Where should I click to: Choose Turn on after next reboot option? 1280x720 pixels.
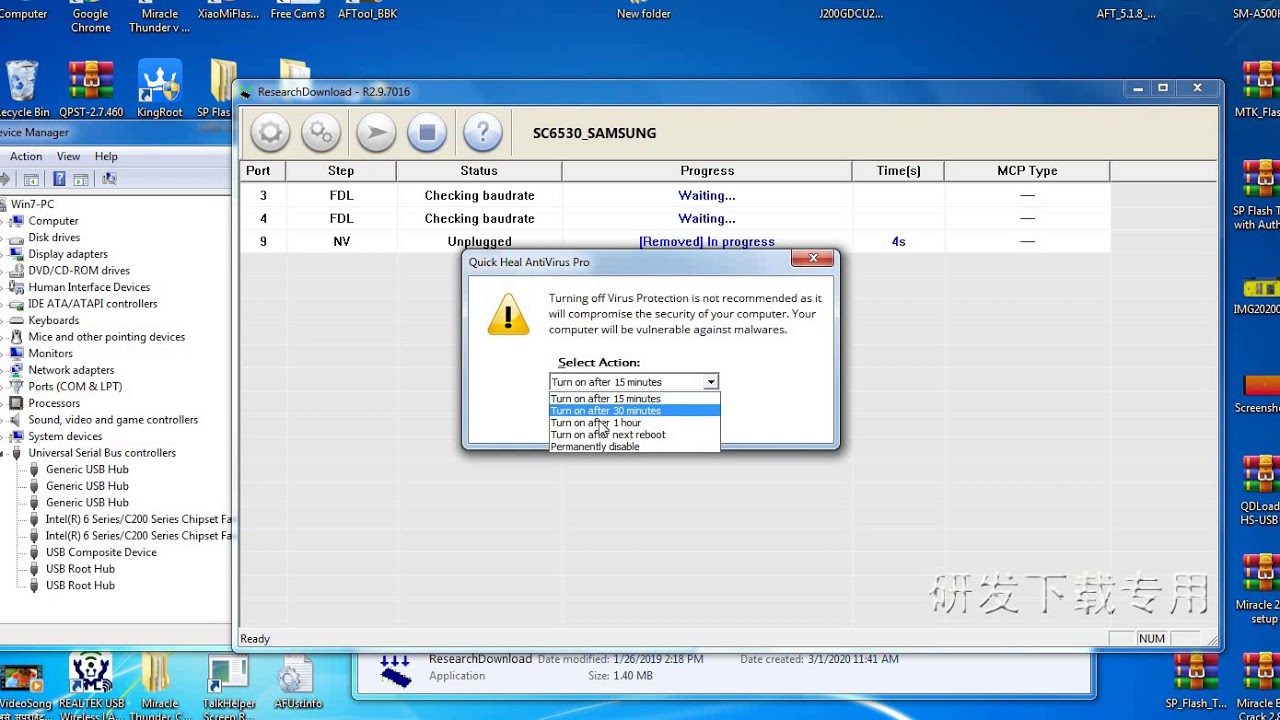634,434
